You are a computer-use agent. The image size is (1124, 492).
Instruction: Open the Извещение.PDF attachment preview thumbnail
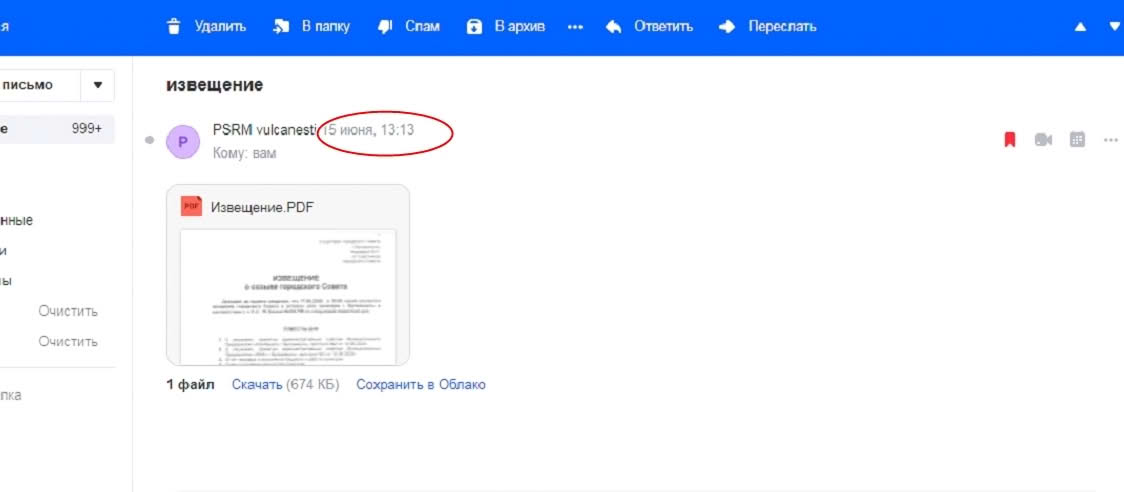pos(288,295)
